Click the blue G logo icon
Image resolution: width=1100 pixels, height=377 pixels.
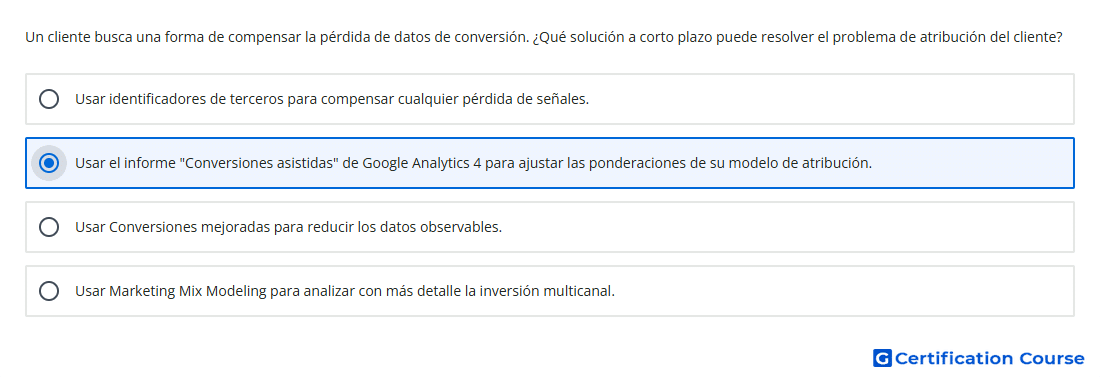point(882,359)
